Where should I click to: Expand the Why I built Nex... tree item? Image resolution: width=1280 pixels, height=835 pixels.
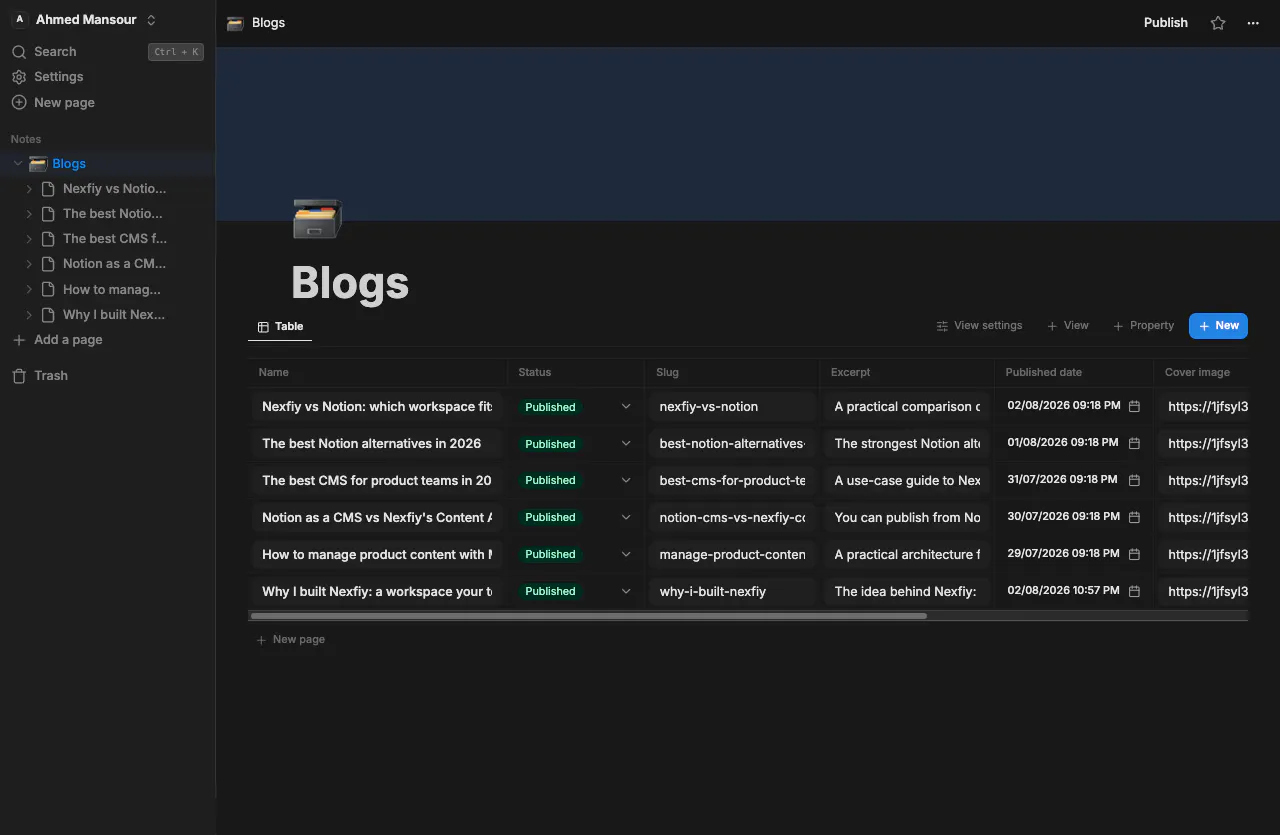click(29, 315)
